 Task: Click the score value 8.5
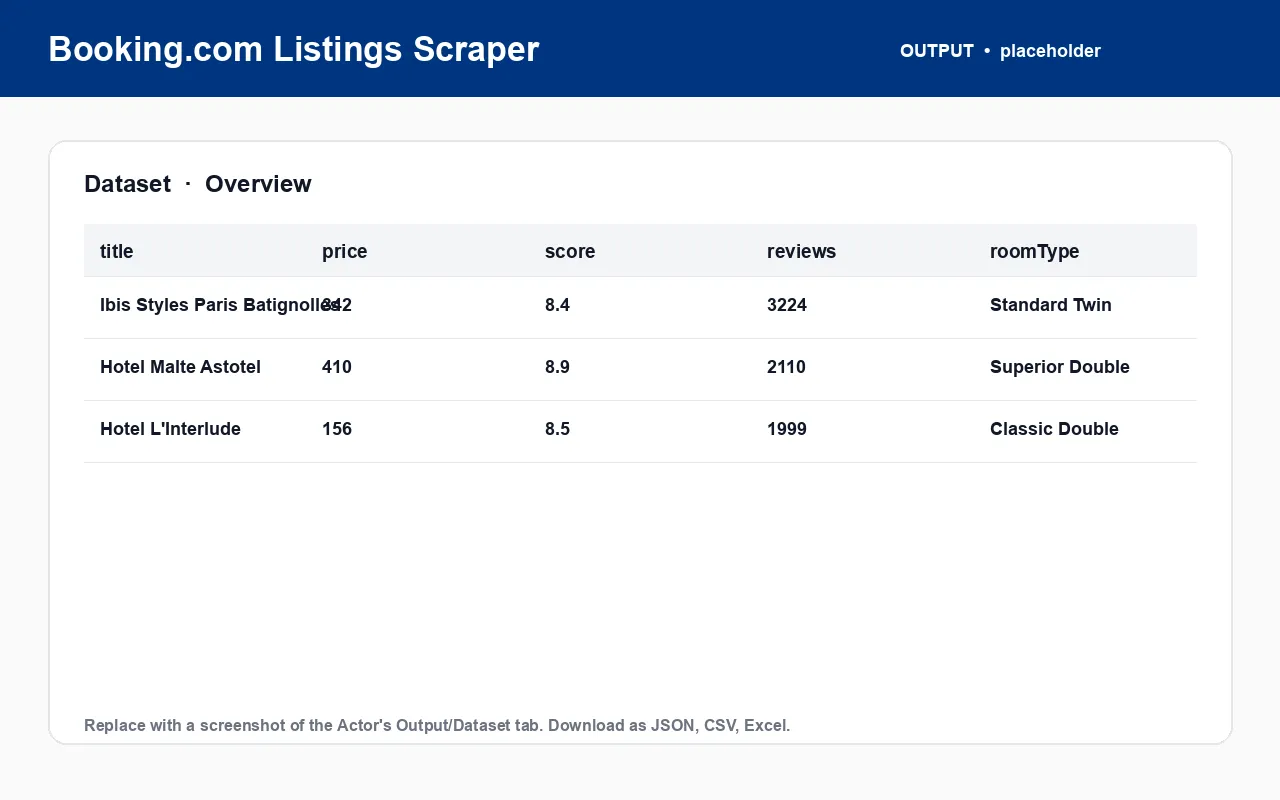point(557,429)
